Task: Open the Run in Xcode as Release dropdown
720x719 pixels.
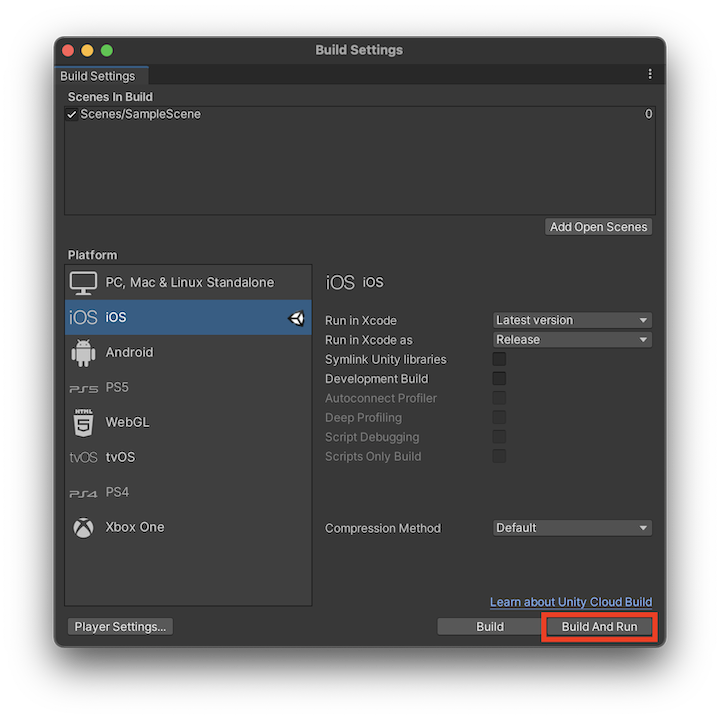Action: 572,340
